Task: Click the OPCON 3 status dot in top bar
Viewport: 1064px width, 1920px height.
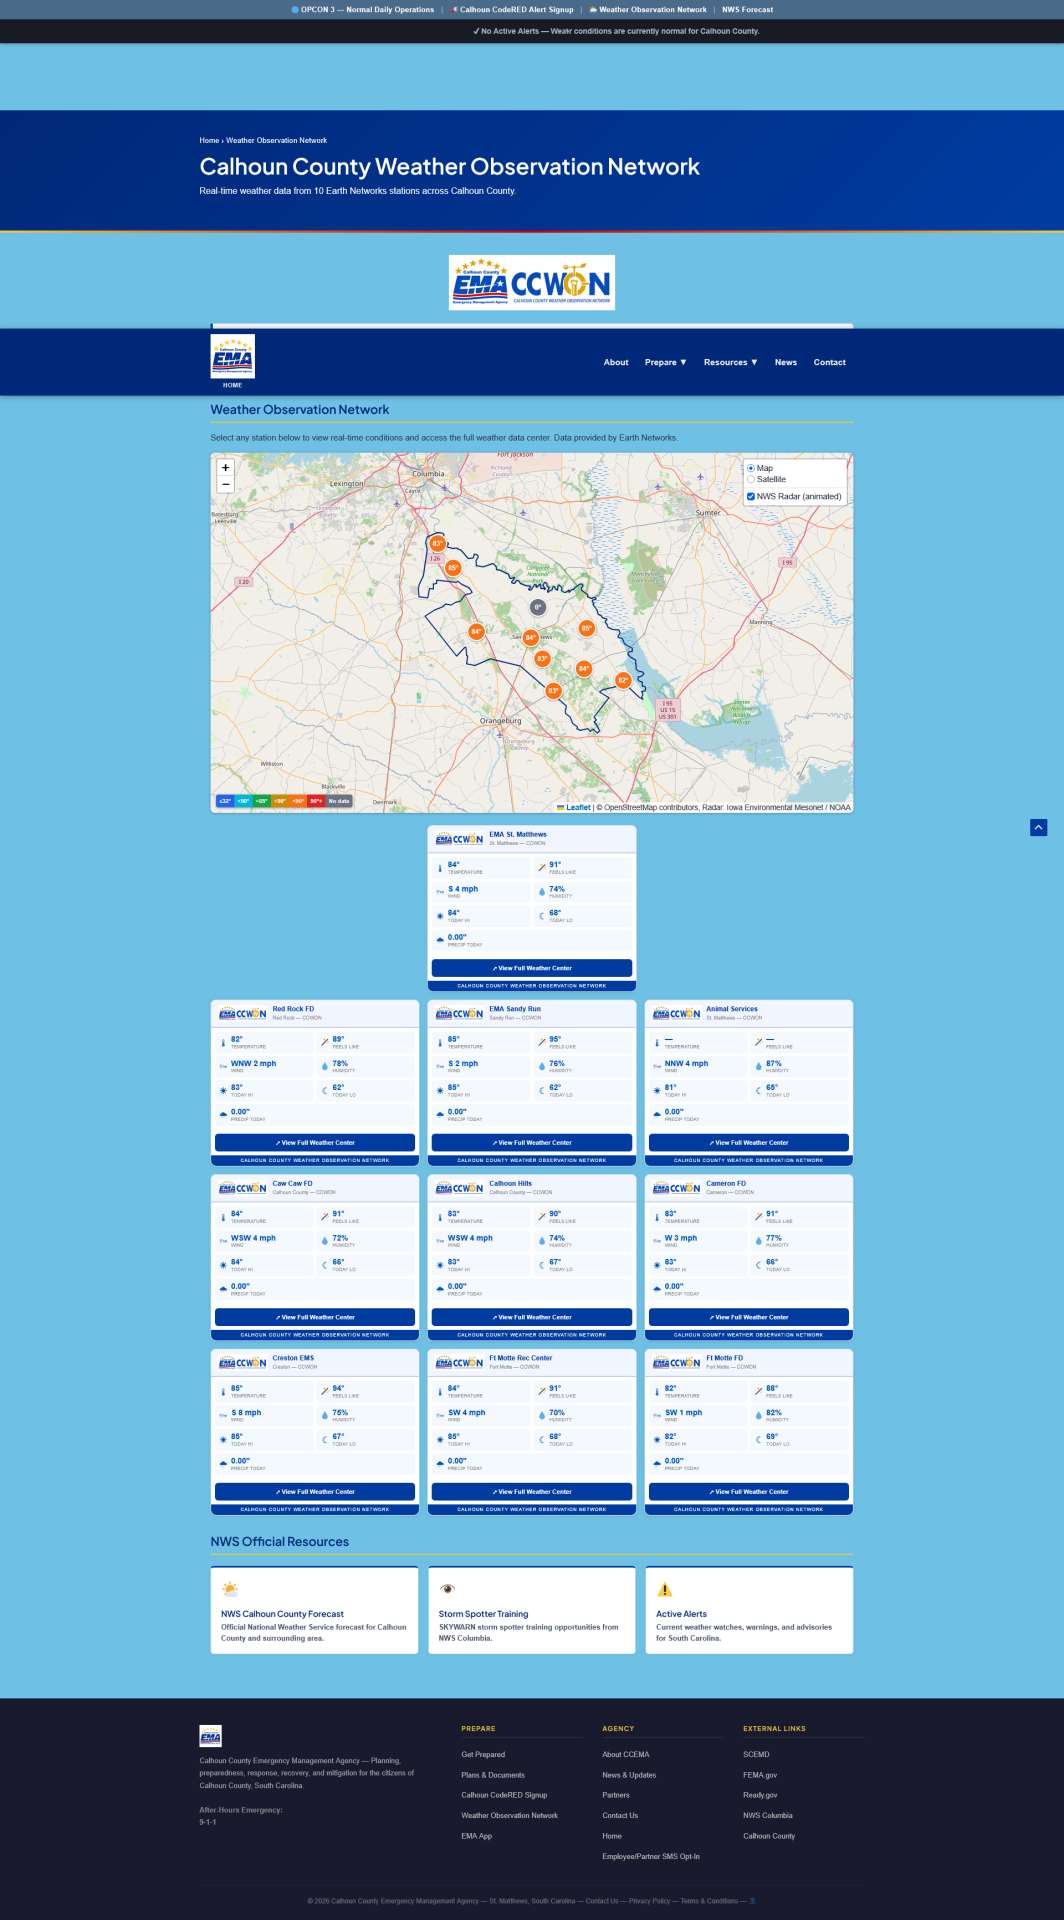Action: [x=295, y=9]
